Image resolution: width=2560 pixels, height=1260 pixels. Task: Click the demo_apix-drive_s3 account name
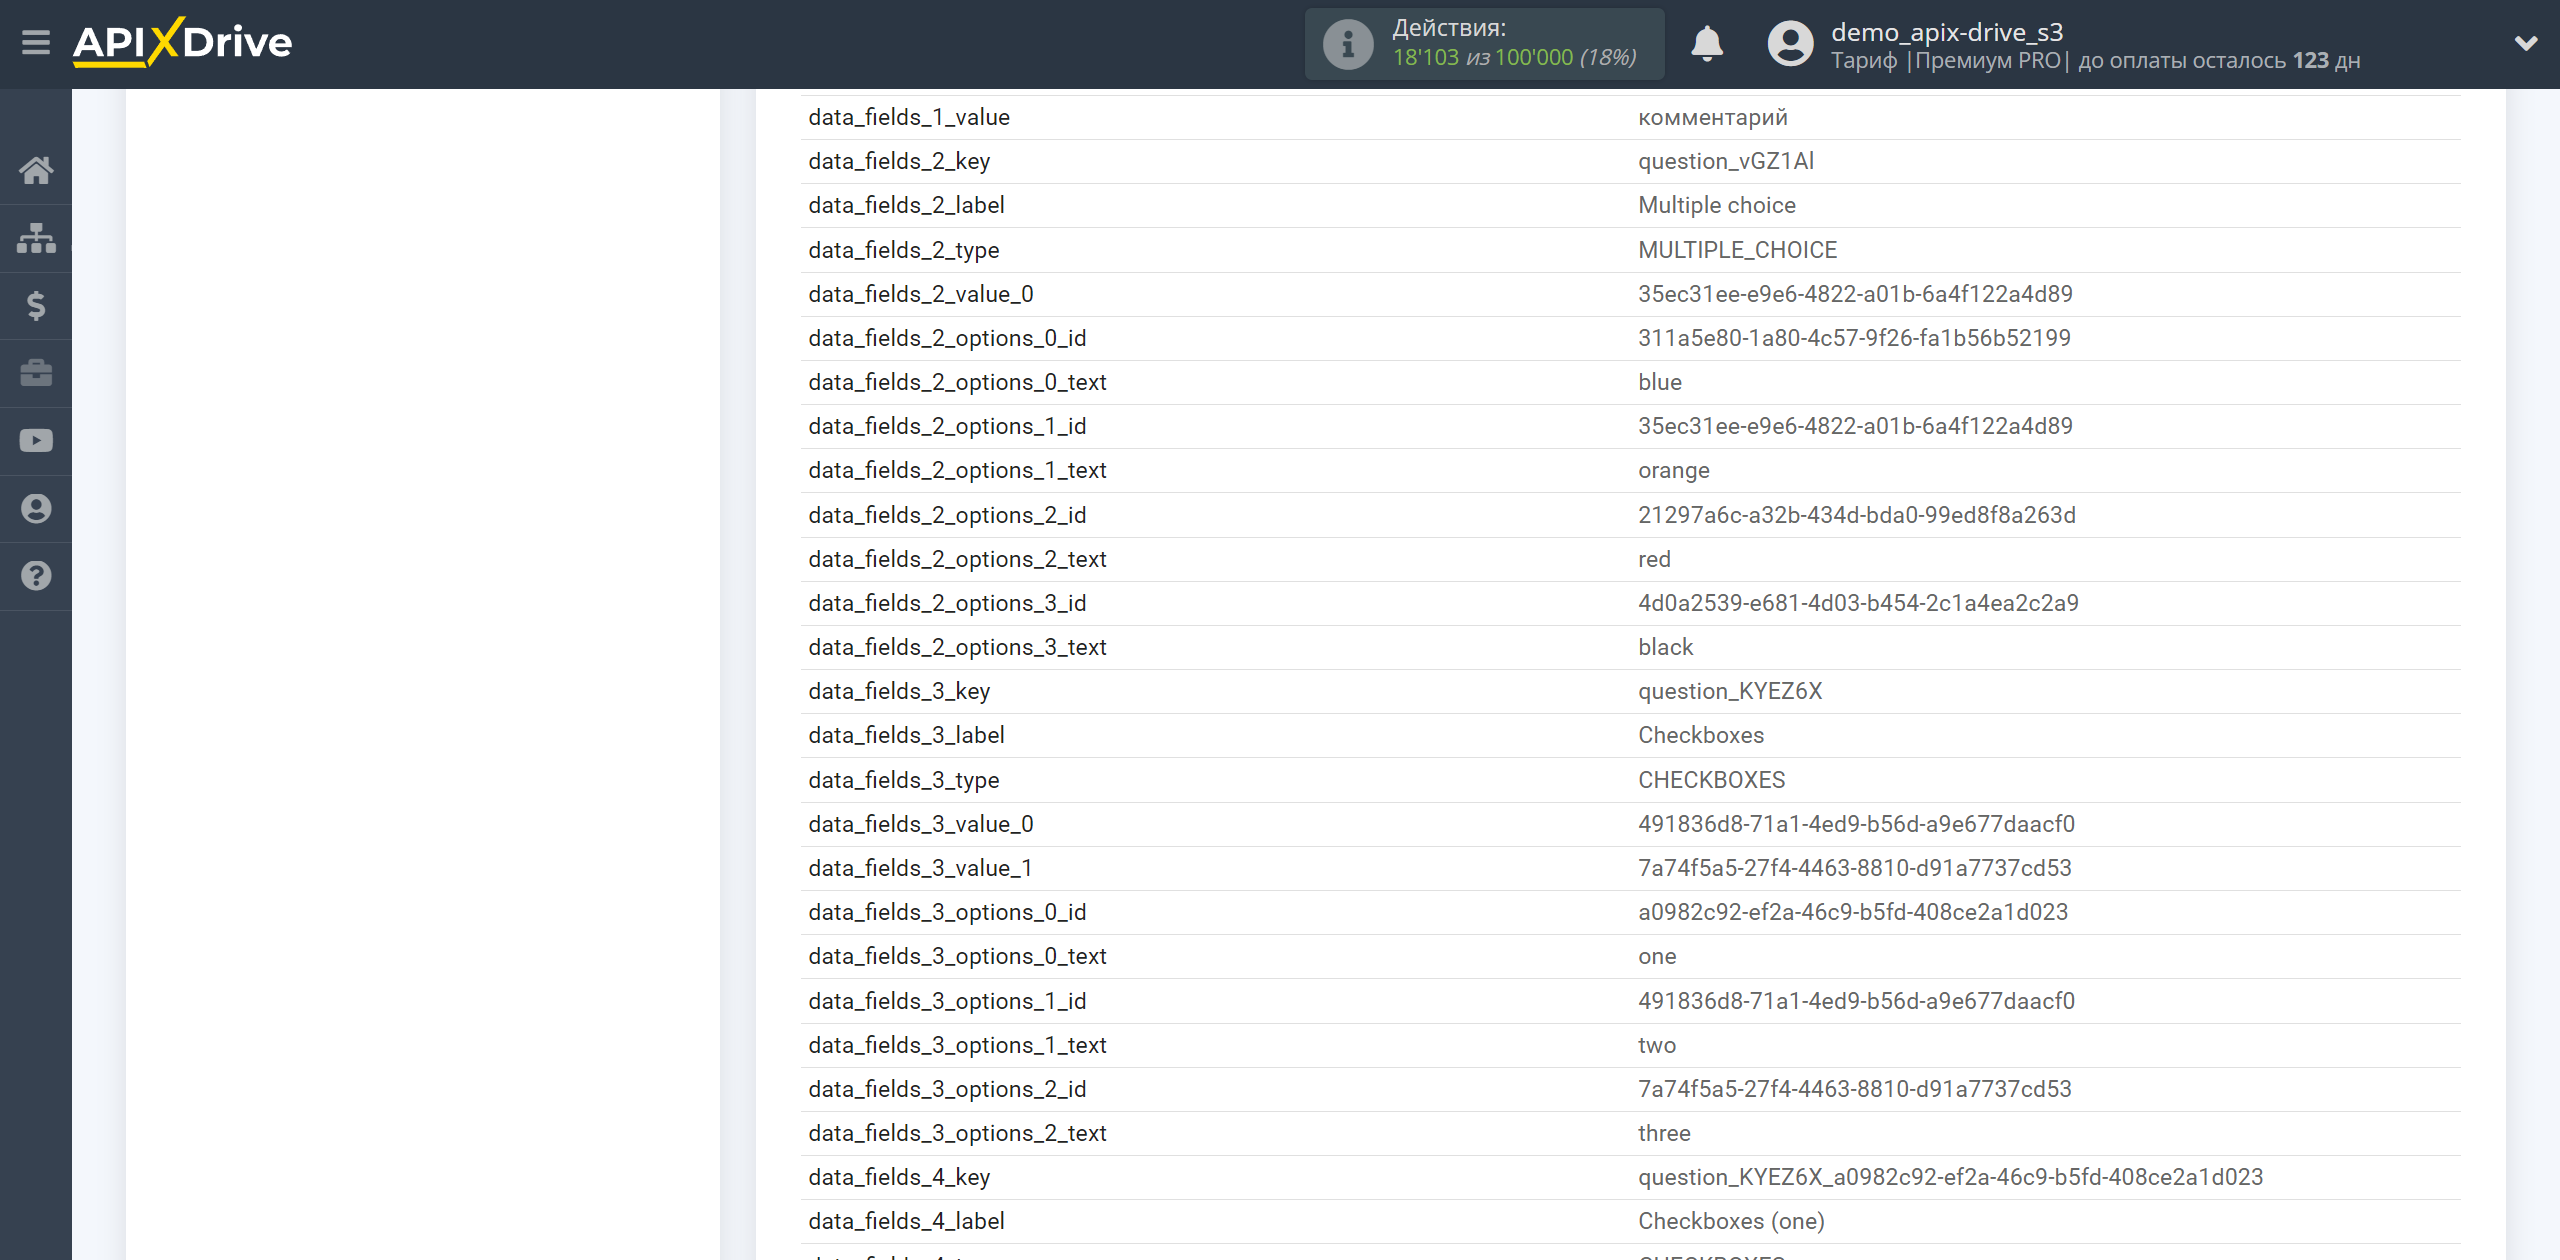tap(1947, 32)
